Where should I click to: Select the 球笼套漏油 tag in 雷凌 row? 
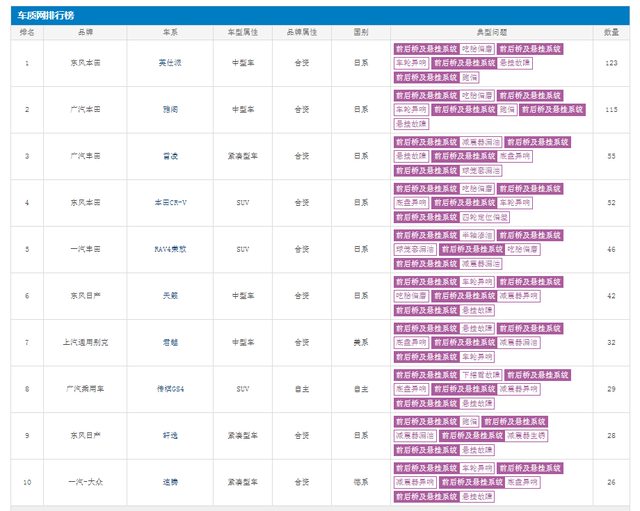tap(481, 170)
